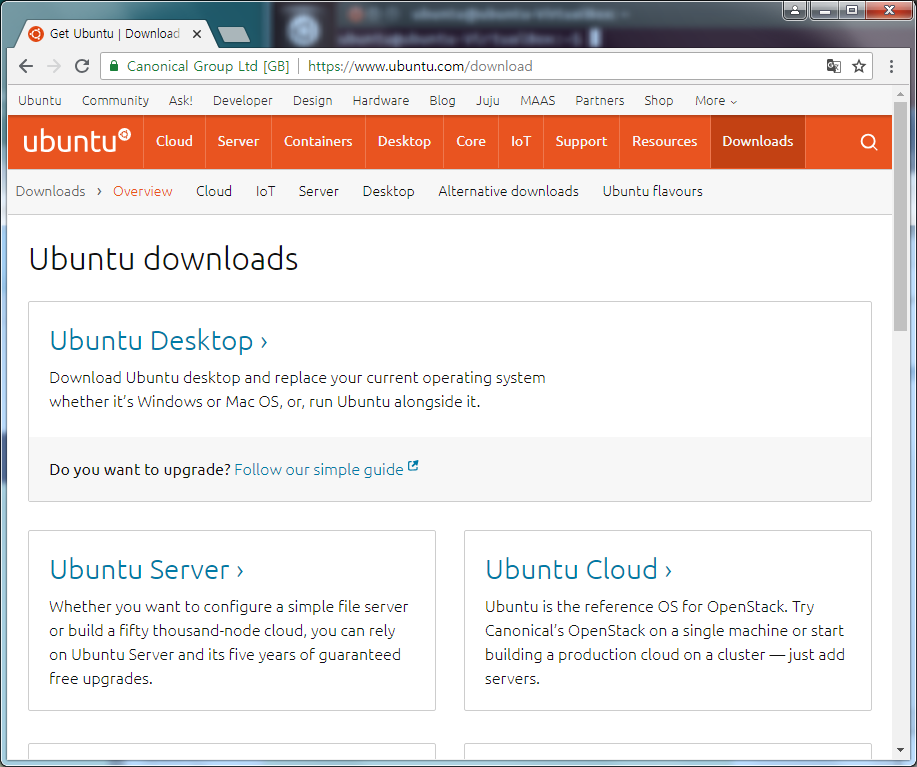Image resolution: width=917 pixels, height=767 pixels.
Task: Open Cloud in the orange navigation
Action: coord(174,141)
